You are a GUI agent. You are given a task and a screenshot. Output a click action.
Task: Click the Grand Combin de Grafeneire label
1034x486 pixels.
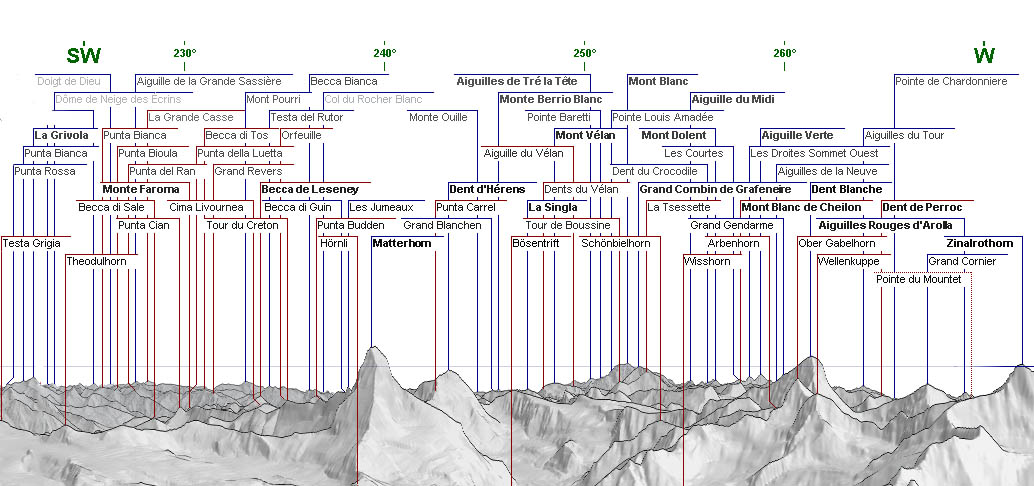715,189
